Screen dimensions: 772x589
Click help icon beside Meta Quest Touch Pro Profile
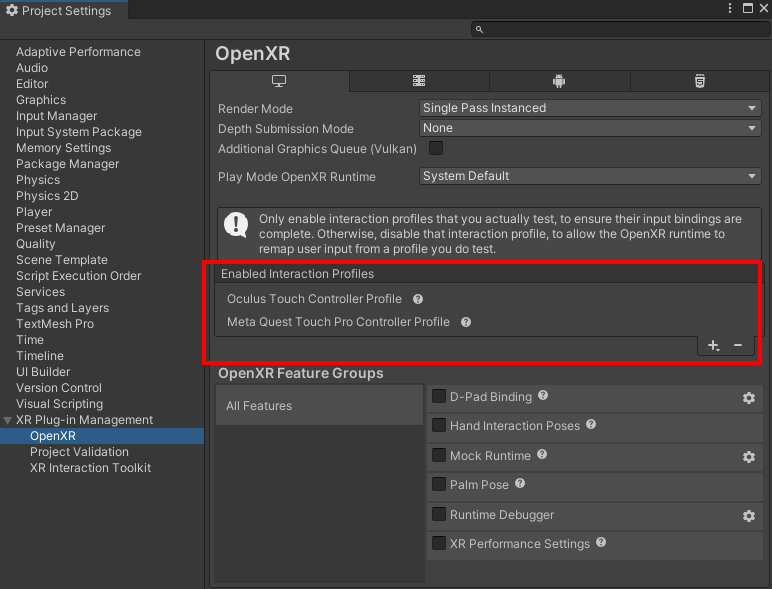pyautogui.click(x=466, y=322)
